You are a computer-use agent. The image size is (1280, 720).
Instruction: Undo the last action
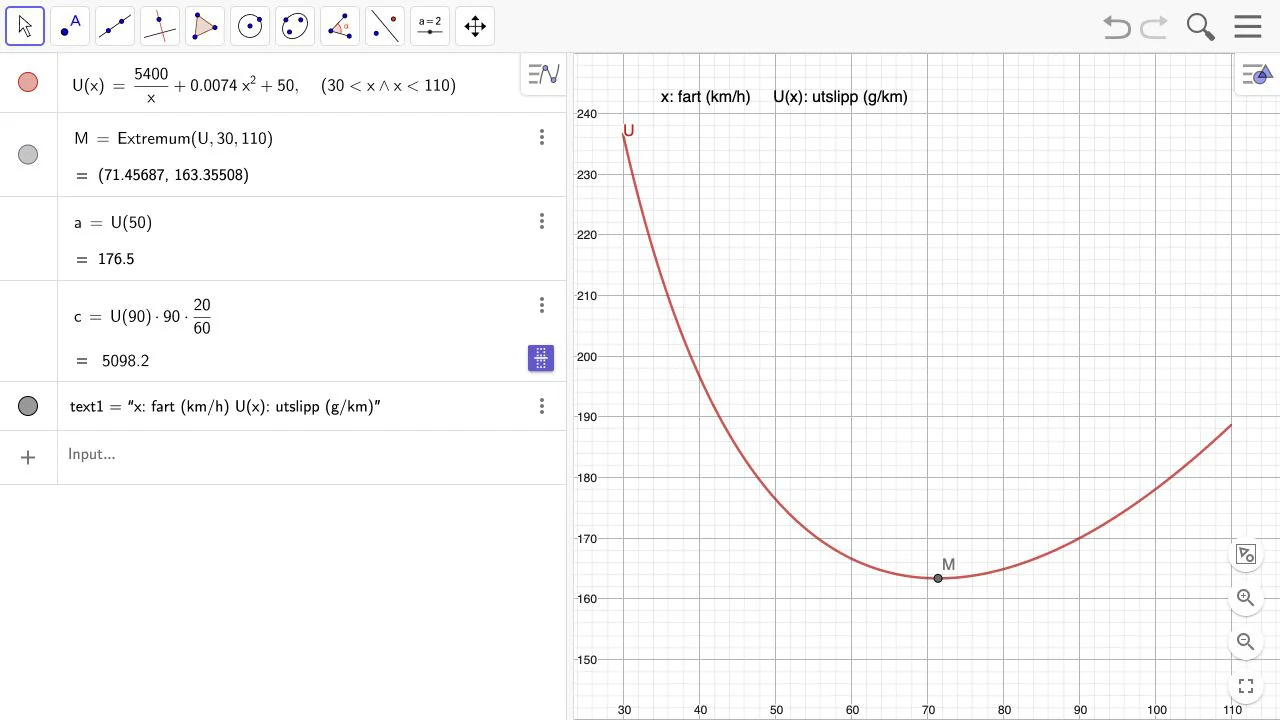click(x=1117, y=27)
